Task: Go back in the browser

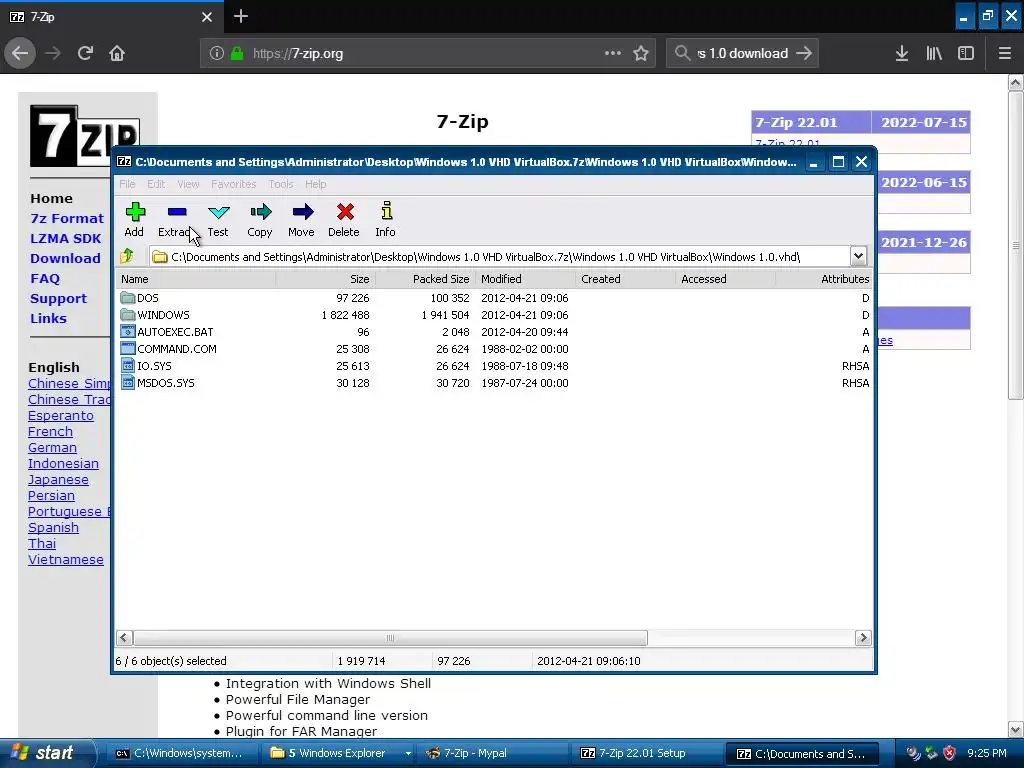Action: 20,54
